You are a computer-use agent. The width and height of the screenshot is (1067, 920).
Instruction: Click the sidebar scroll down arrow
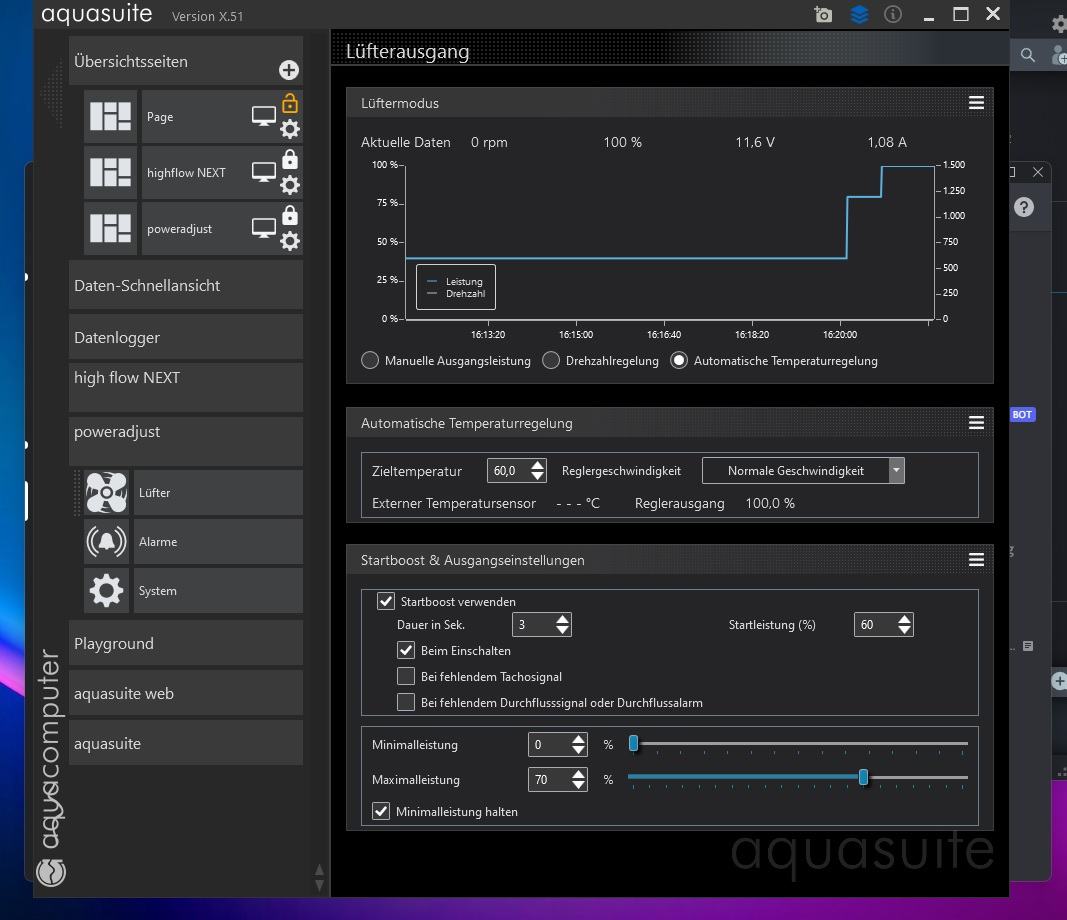319,885
